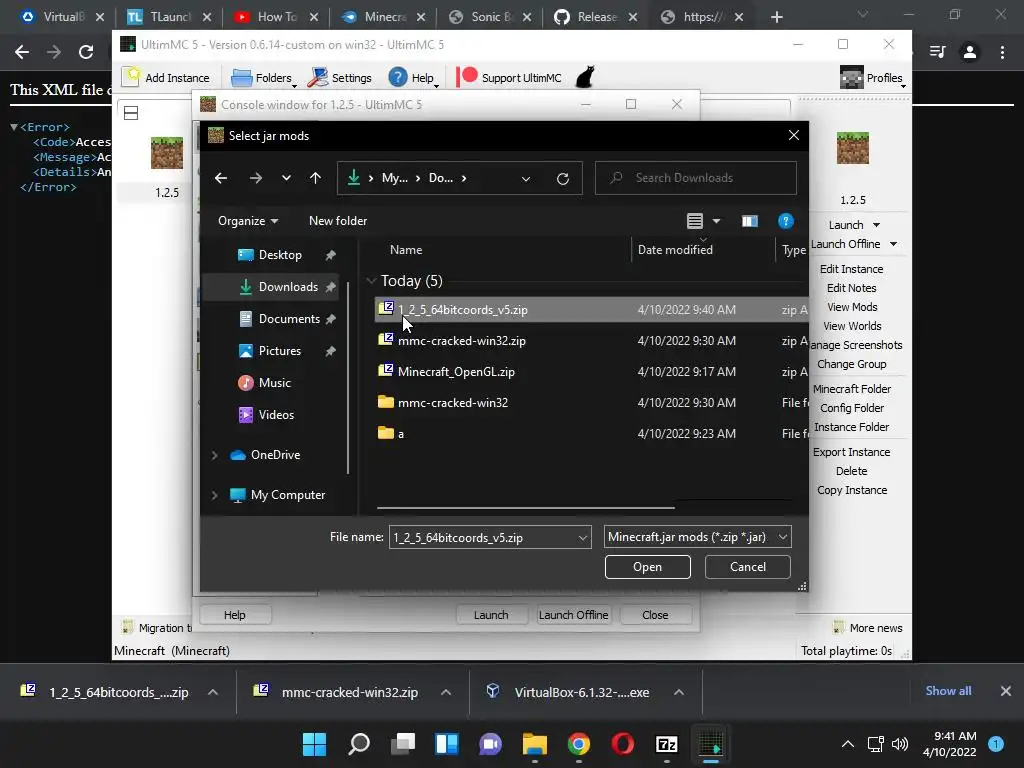
Task: Sort files by Name column
Action: pos(406,249)
